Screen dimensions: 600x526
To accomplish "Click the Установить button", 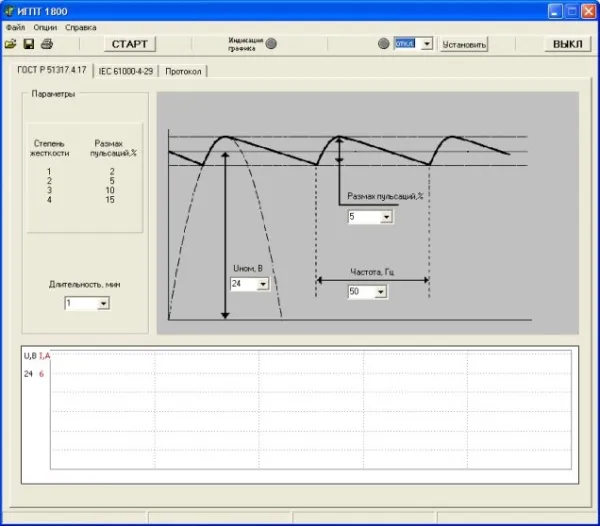I will tap(465, 45).
